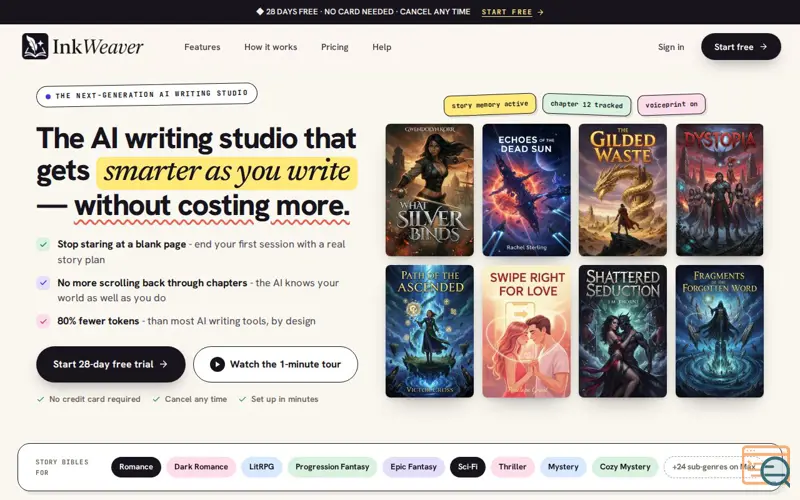Click the green check beside Stop staring at a blank page

coord(43,244)
